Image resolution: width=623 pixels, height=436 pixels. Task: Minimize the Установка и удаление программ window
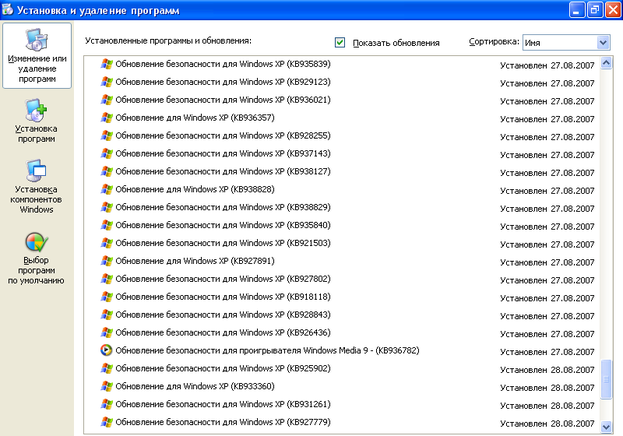[577, 10]
